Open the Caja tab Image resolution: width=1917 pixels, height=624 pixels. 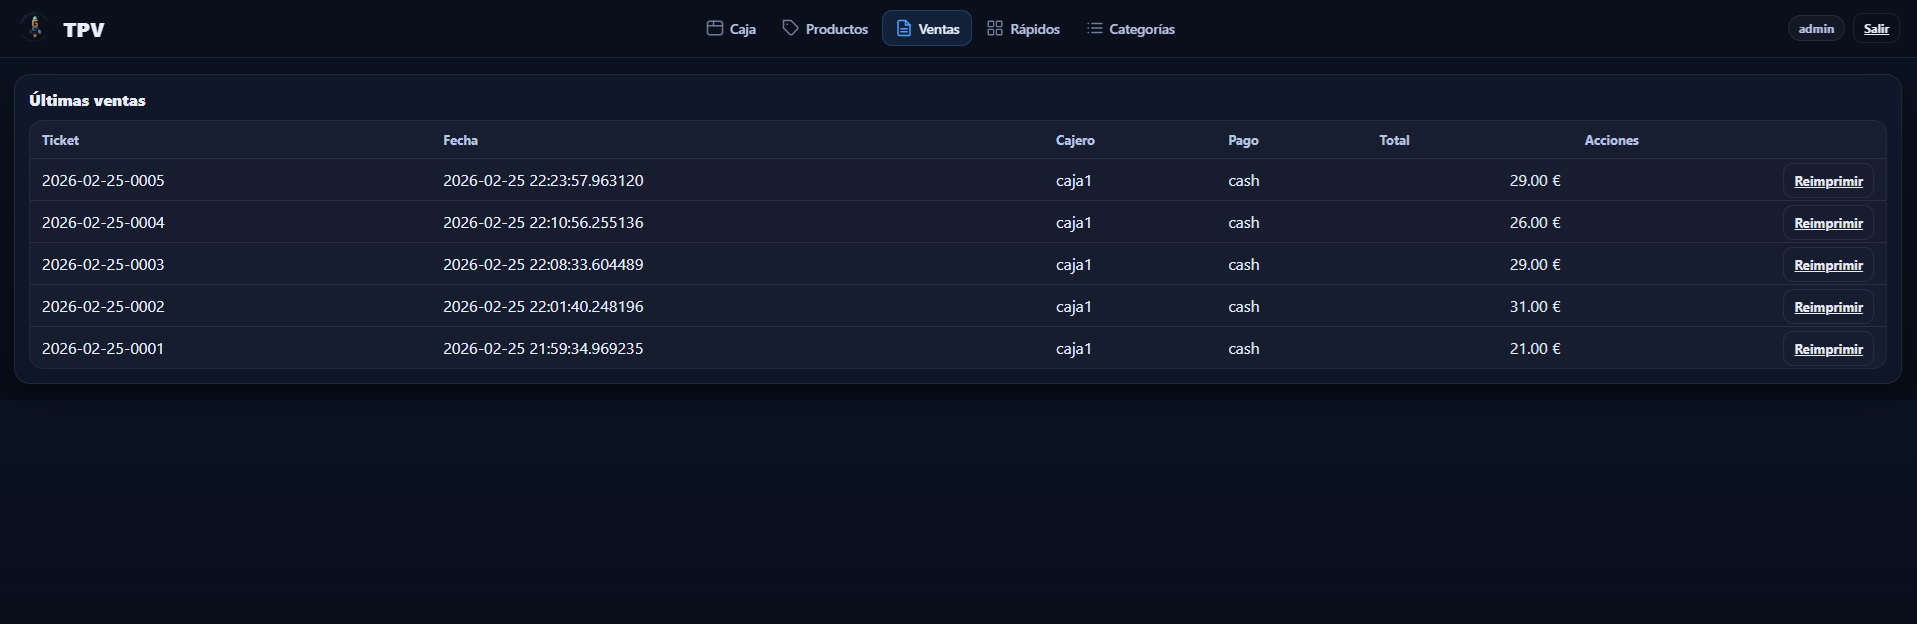731,28
